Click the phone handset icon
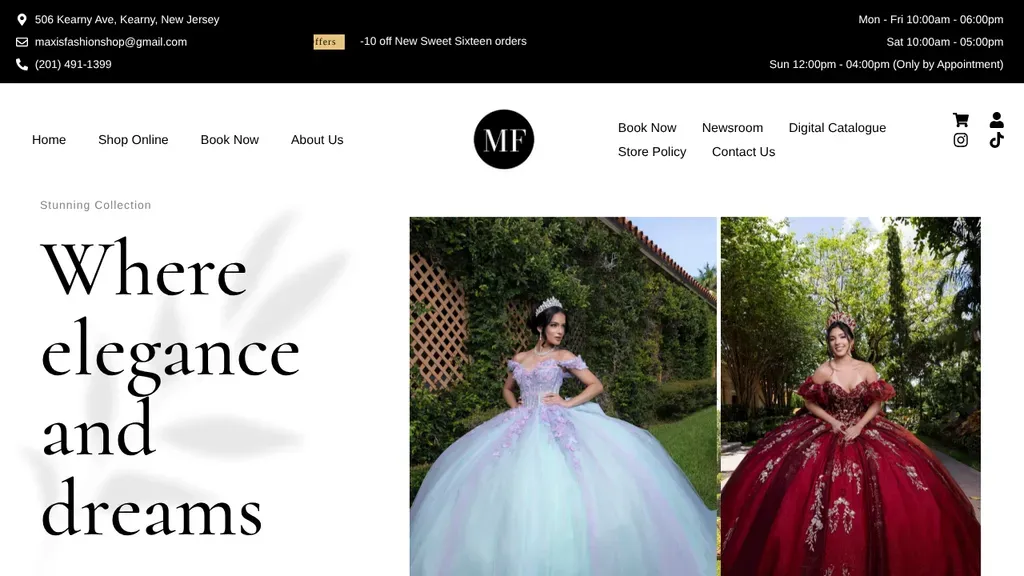 pos(22,64)
